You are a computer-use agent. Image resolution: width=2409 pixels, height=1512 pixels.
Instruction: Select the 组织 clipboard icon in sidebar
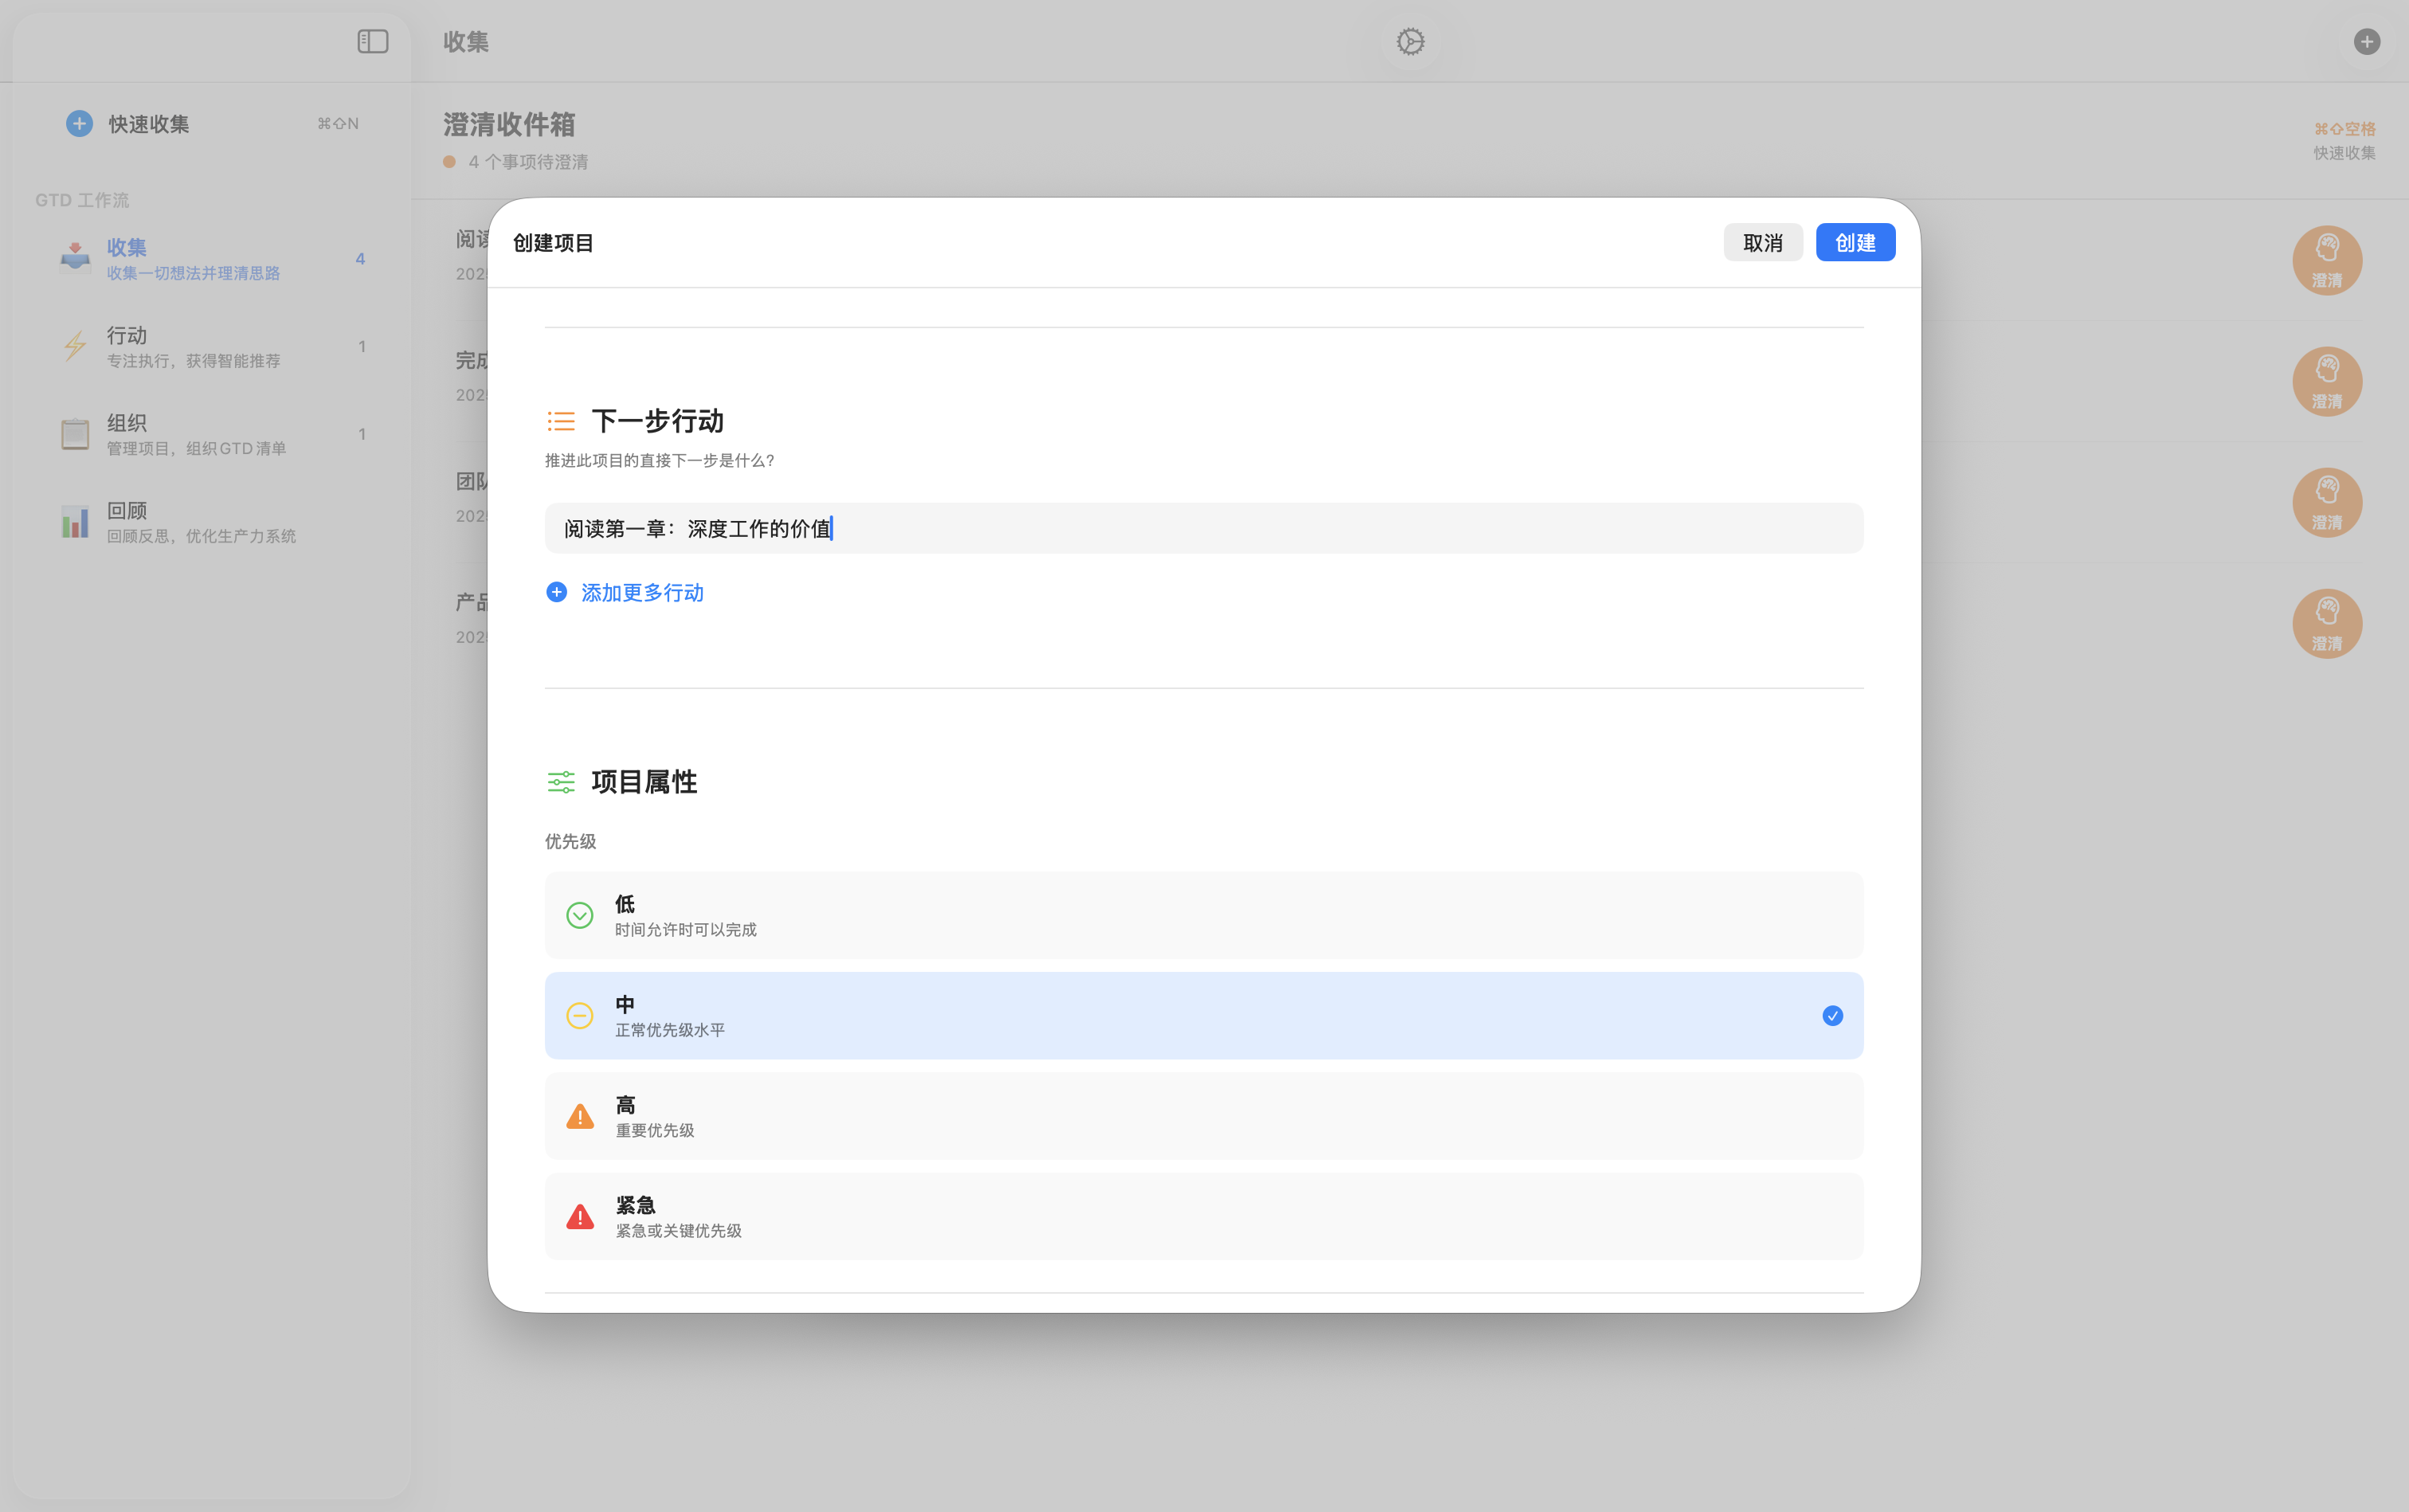tap(75, 433)
